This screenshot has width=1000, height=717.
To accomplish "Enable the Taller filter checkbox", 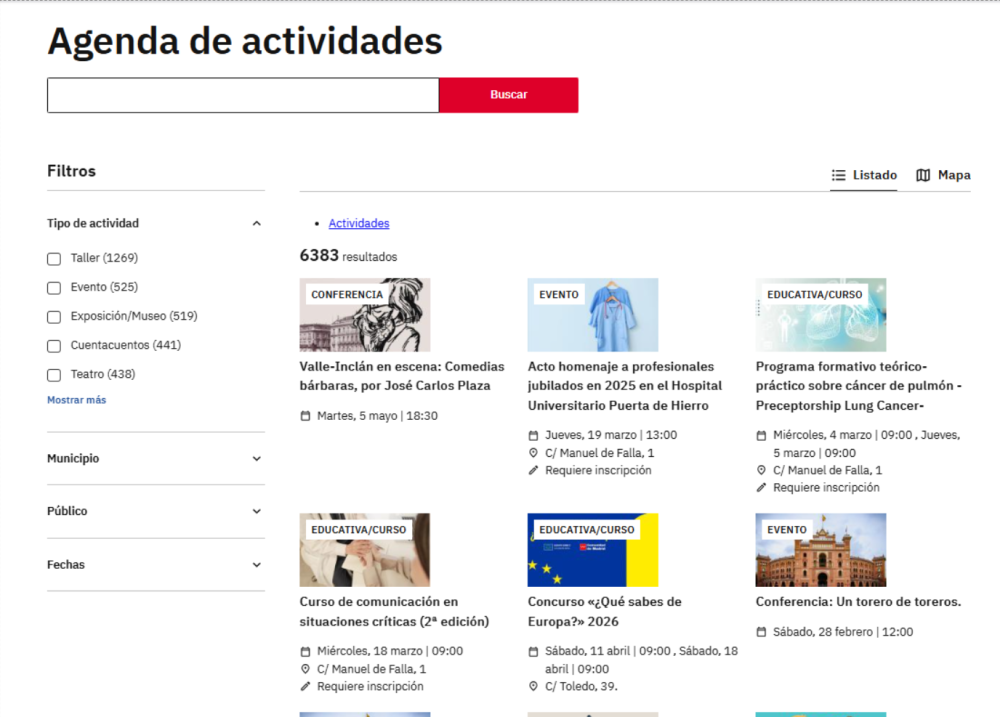I will (53, 258).
